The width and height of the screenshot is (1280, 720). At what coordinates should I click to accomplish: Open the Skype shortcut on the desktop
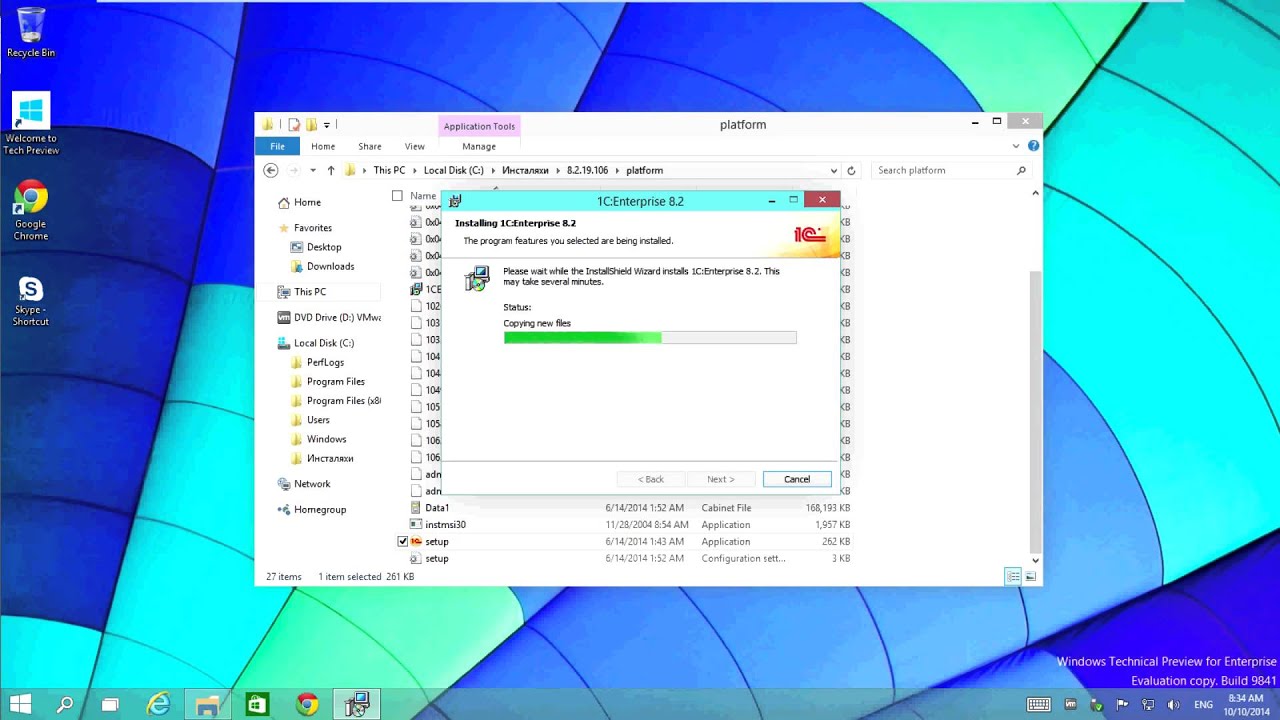point(31,300)
